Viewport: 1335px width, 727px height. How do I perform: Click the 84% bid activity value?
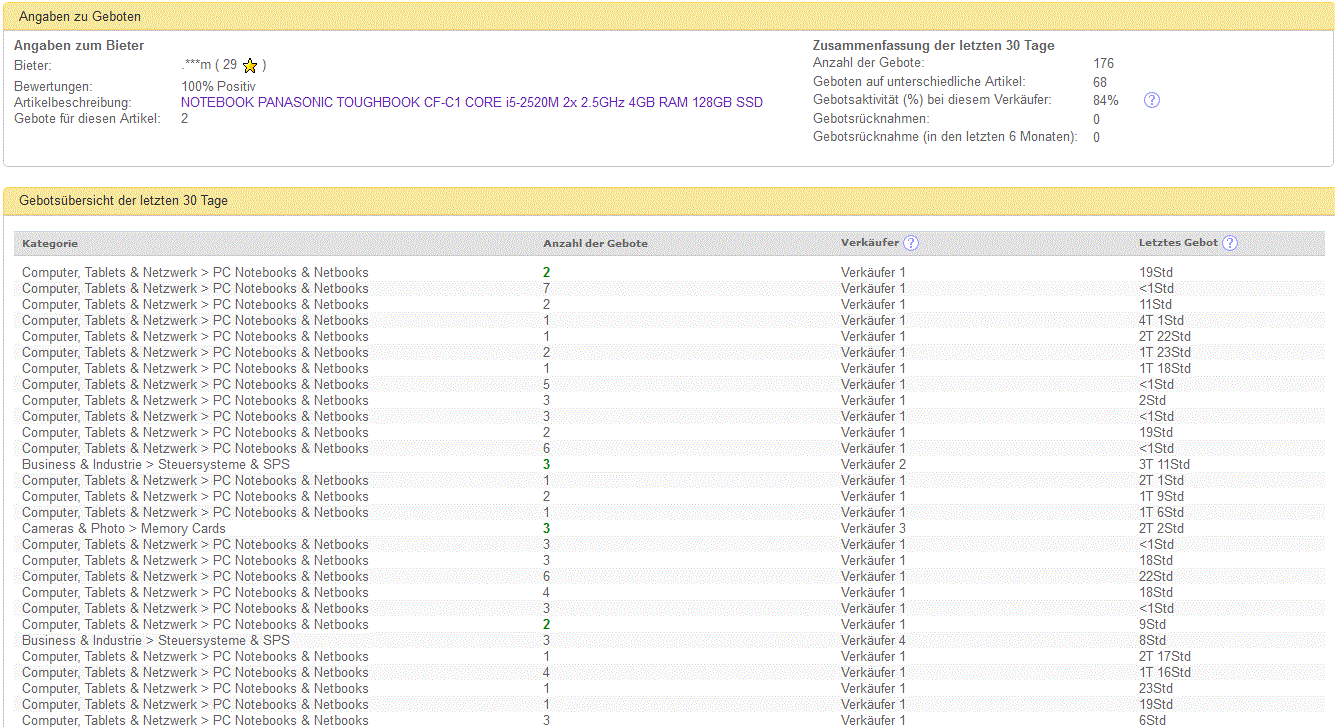(x=1105, y=100)
